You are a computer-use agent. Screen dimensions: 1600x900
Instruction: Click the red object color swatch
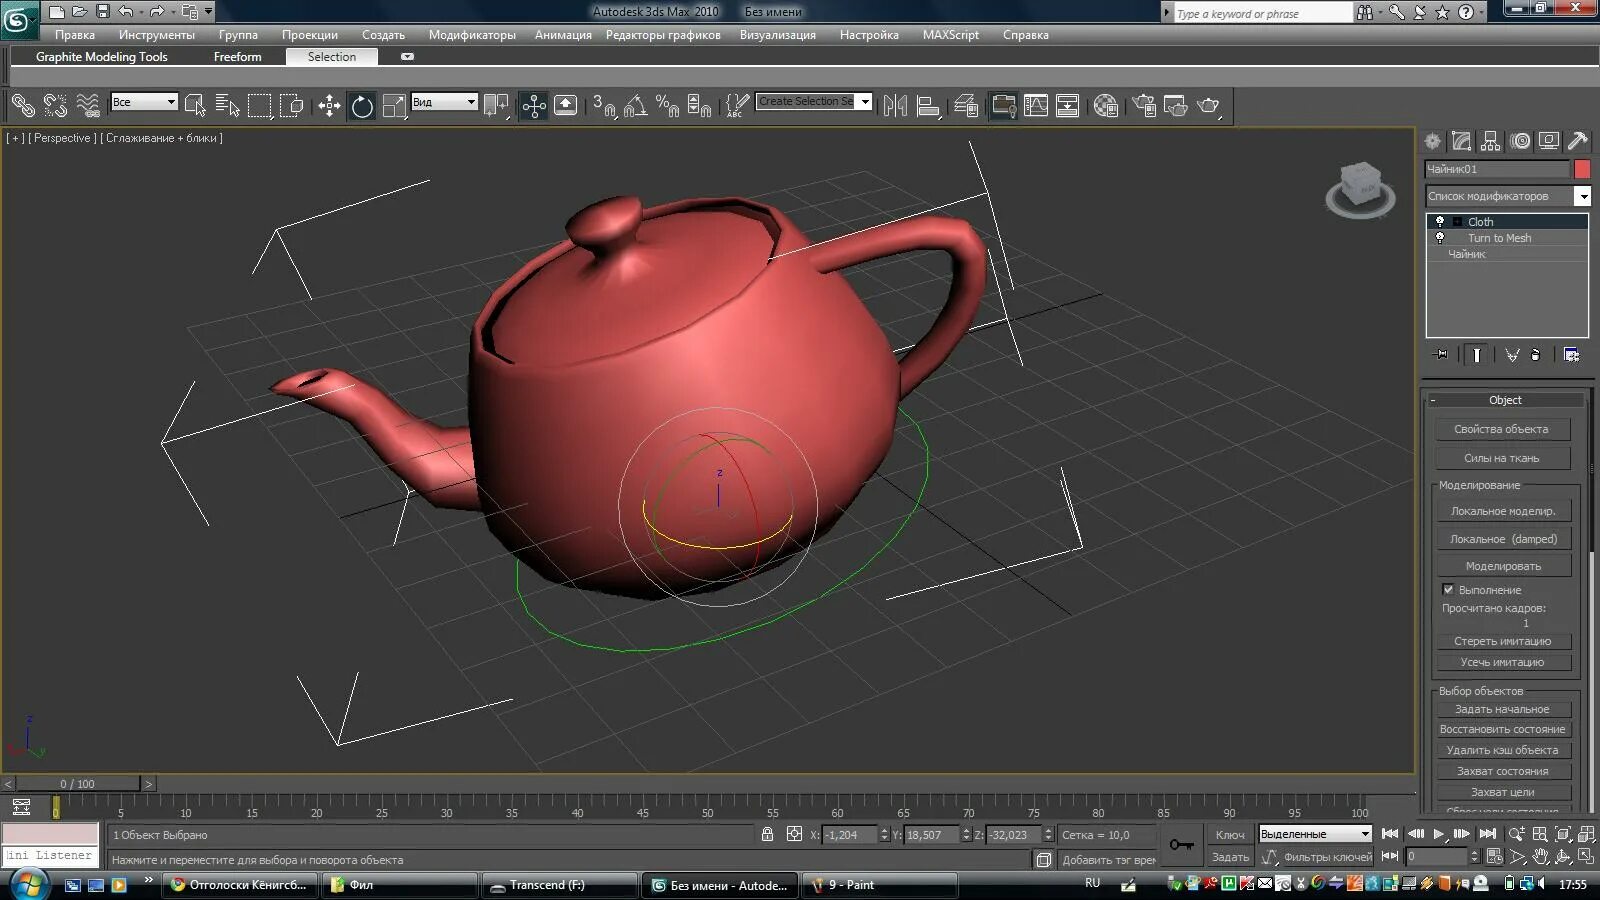pos(1582,169)
